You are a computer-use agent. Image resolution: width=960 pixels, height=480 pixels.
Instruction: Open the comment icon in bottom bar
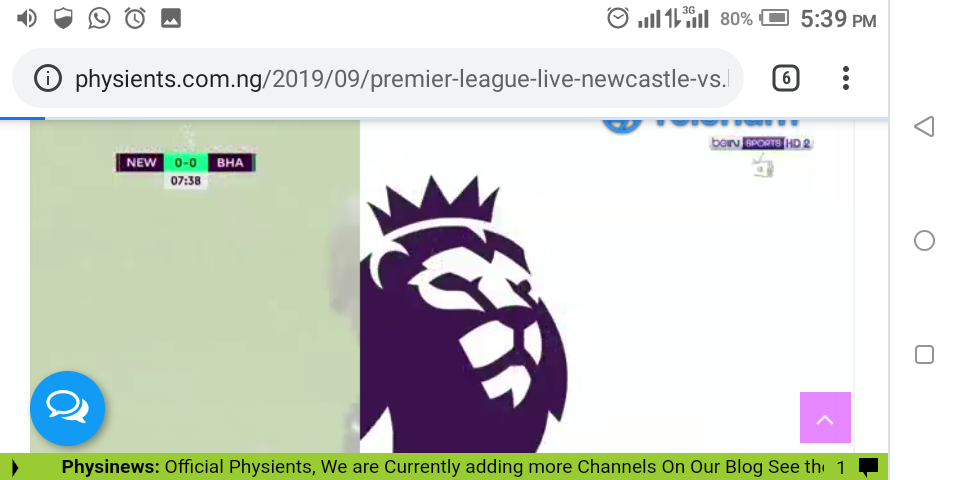click(868, 468)
